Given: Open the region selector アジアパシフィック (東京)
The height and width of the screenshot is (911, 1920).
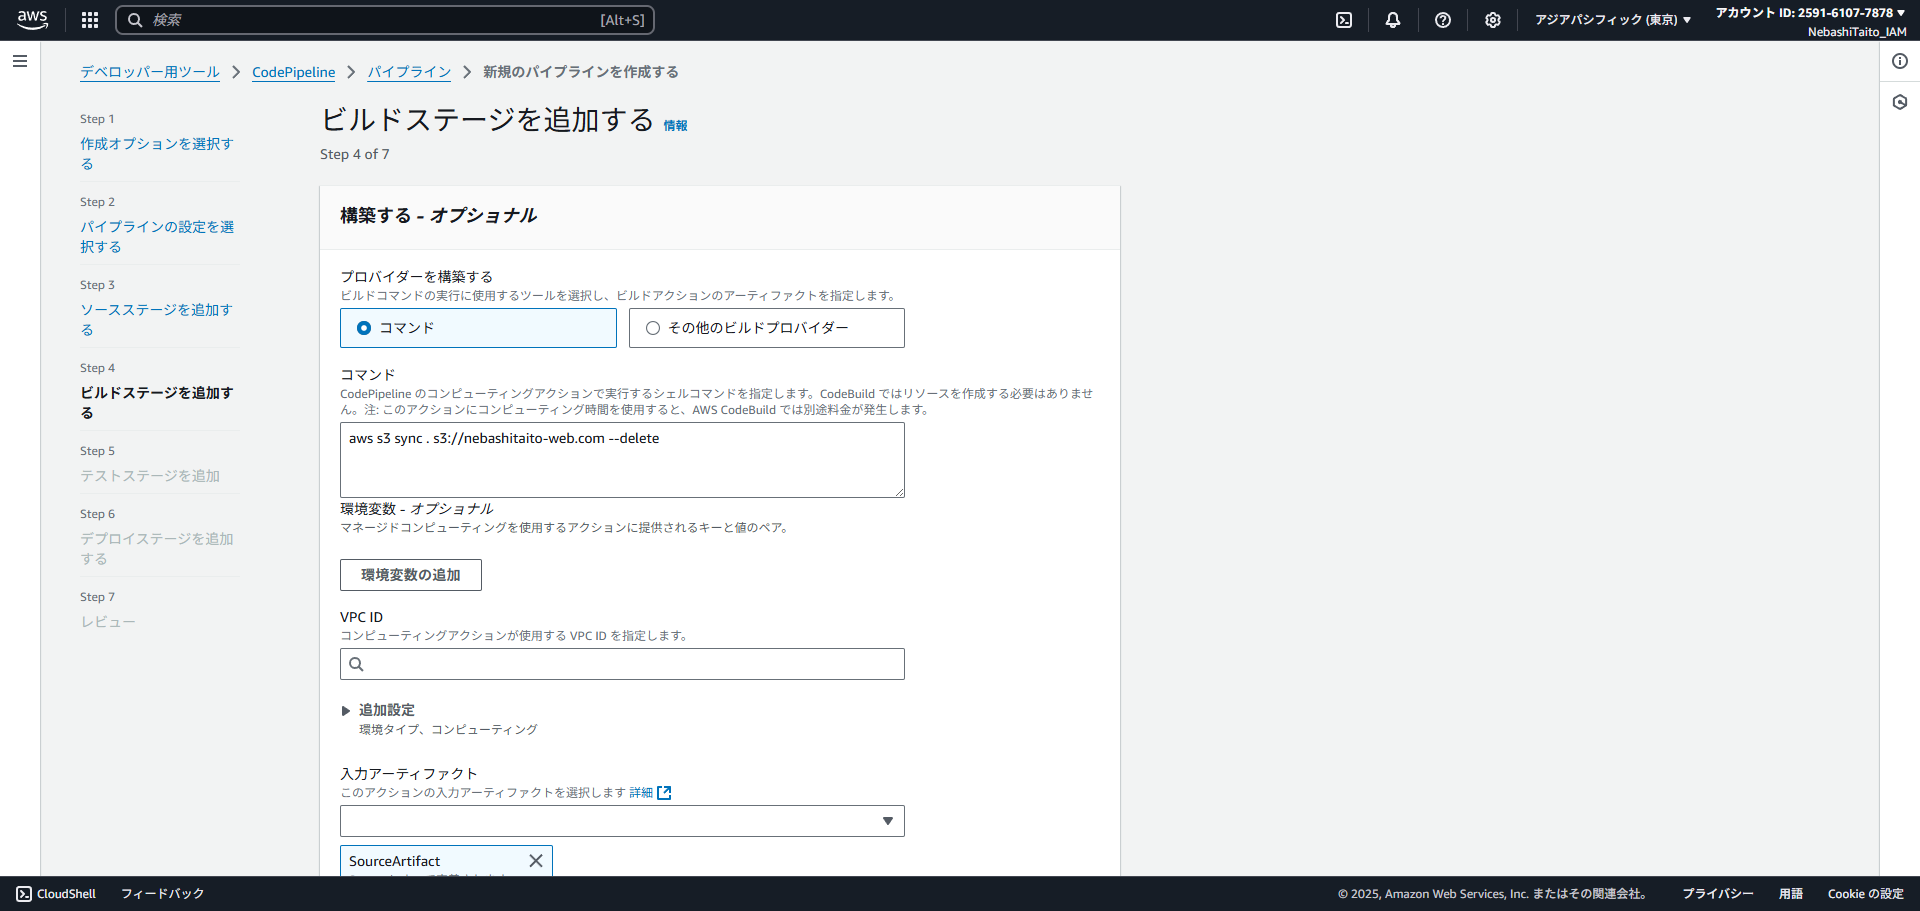Looking at the screenshot, I should pos(1613,20).
